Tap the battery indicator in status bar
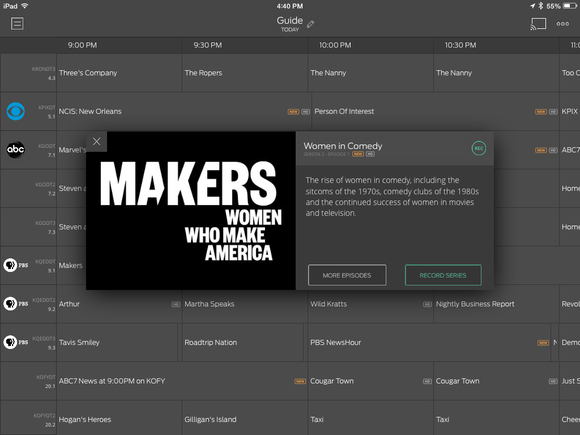Image resolution: width=580 pixels, height=435 pixels. (570, 6)
